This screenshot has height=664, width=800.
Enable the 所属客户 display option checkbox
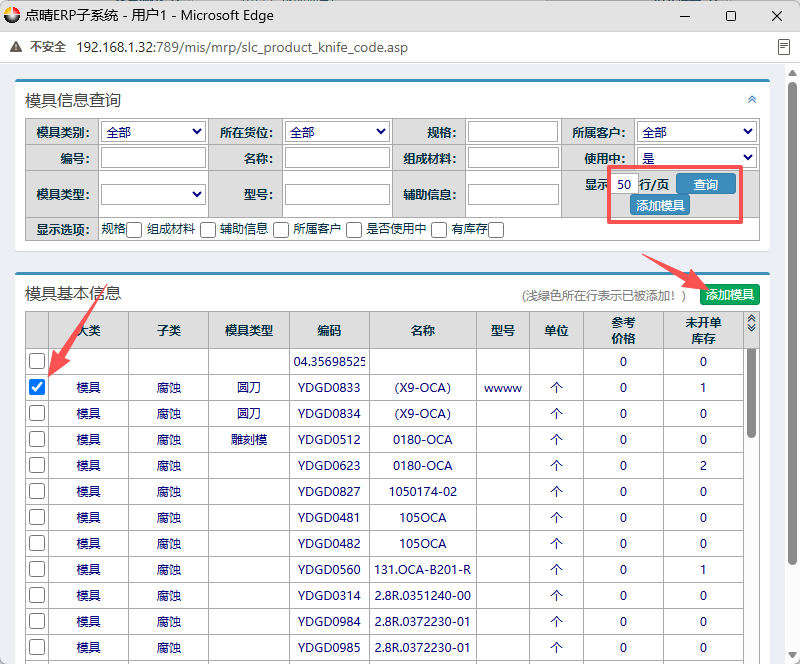point(354,230)
